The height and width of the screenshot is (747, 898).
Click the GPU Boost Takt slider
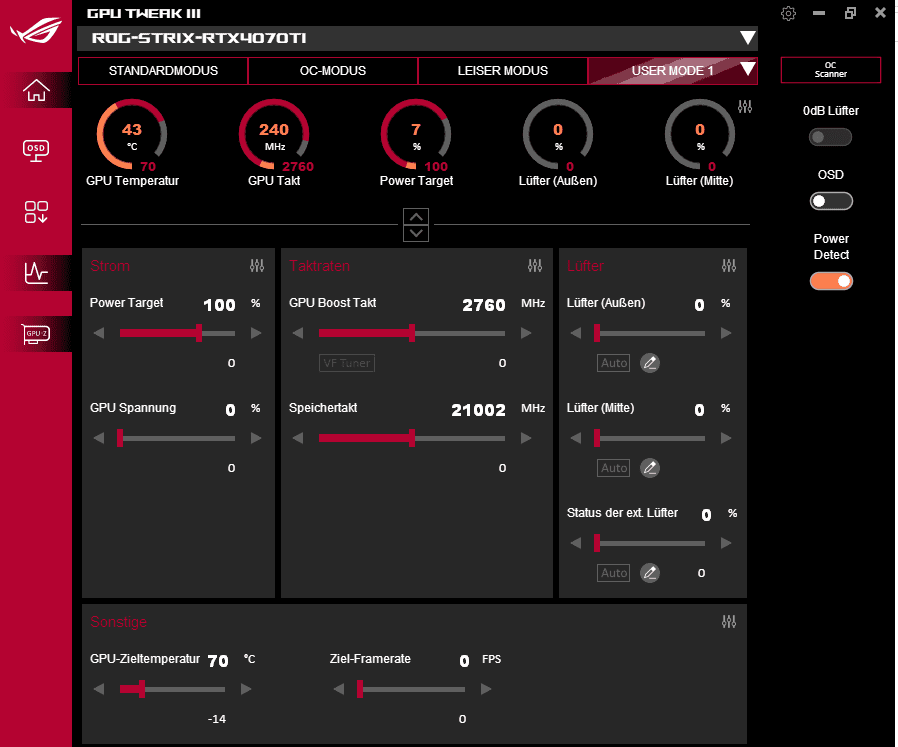click(x=412, y=333)
